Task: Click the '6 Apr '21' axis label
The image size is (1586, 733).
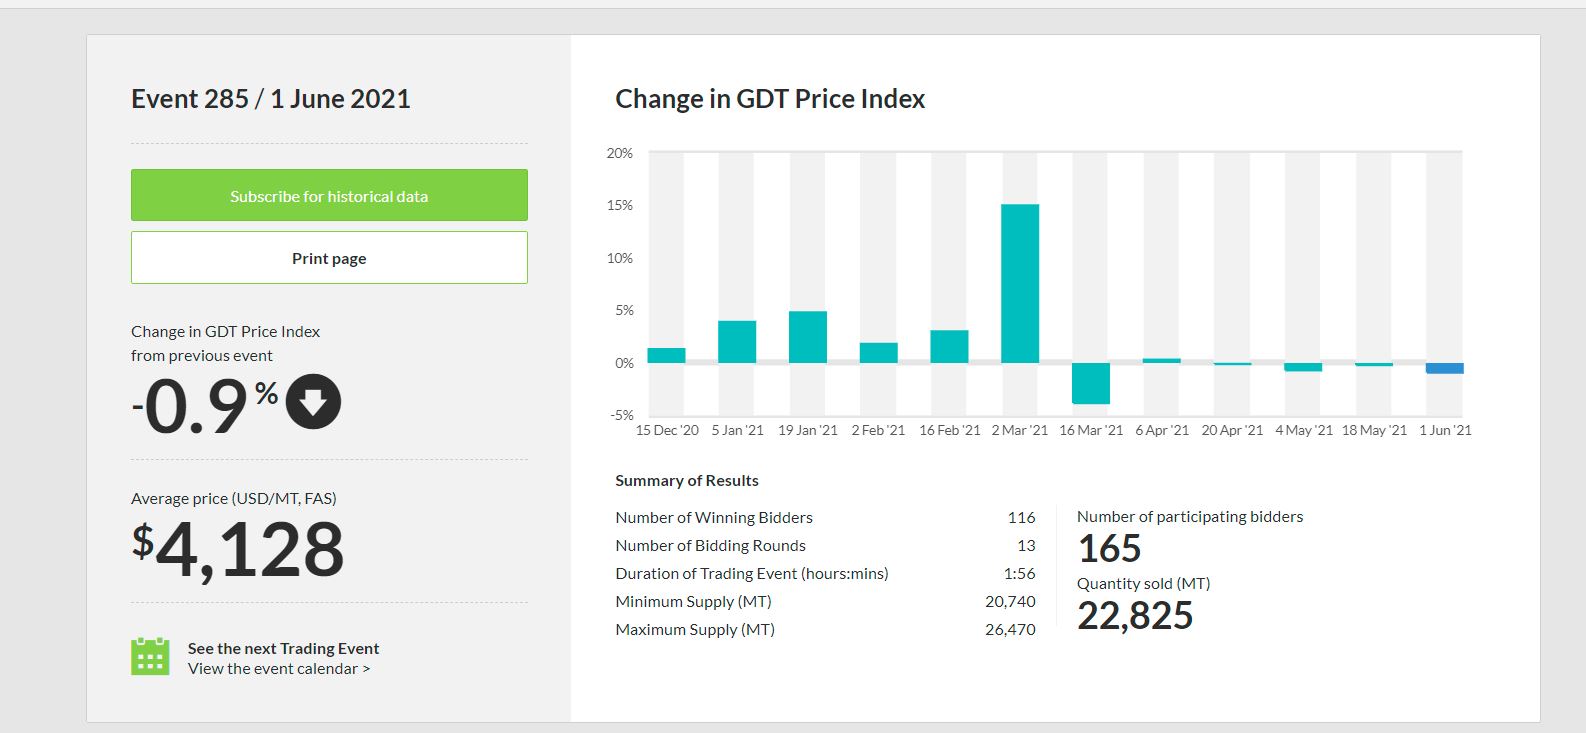Action: pos(1162,430)
